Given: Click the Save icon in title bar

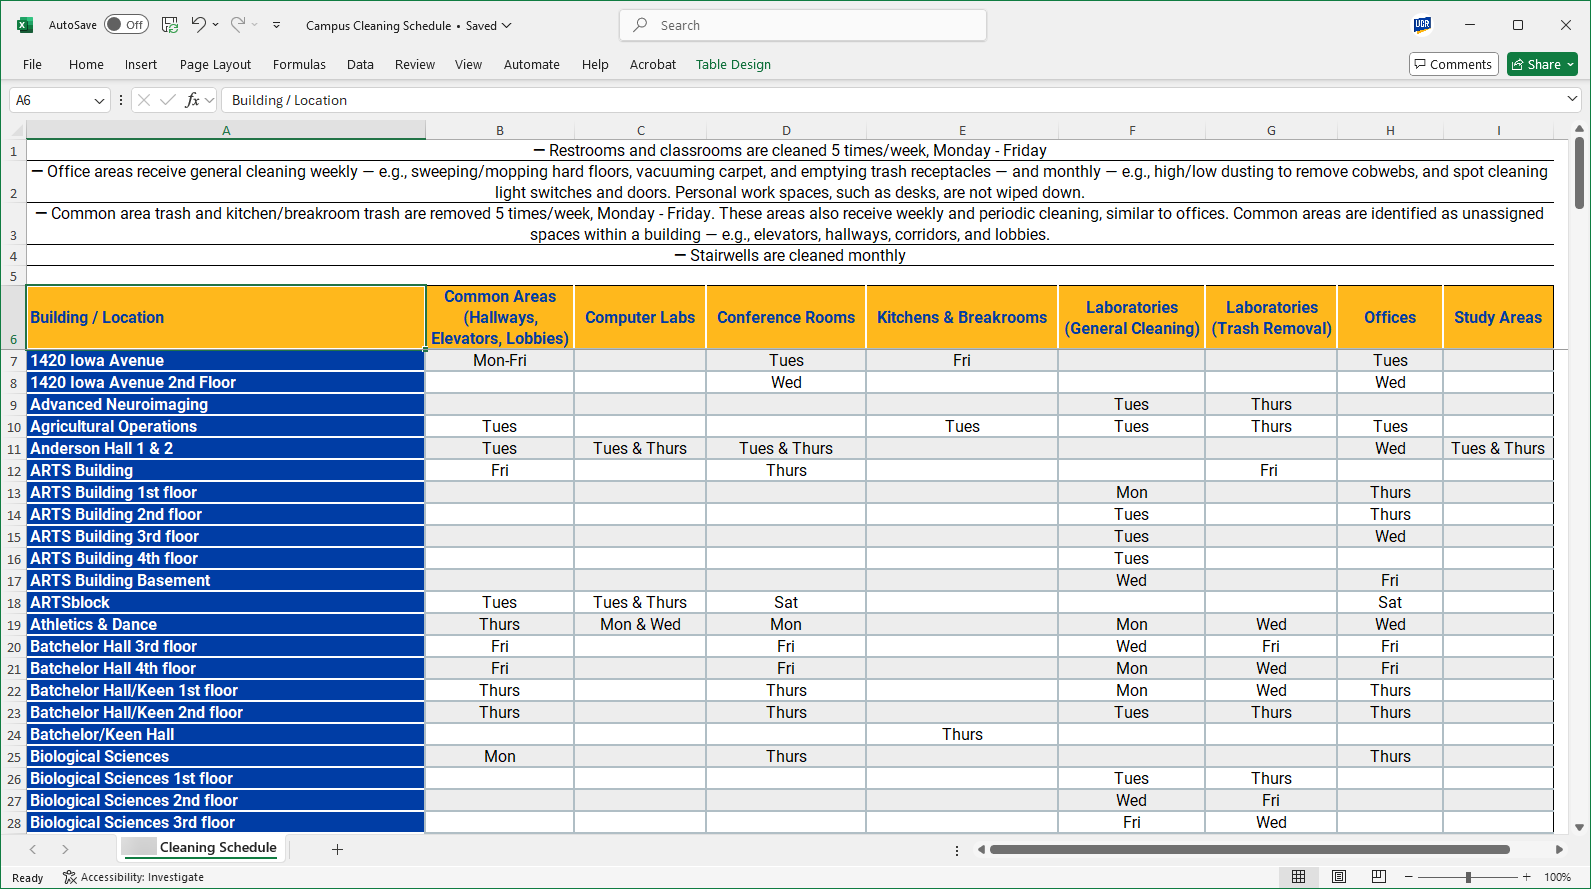Looking at the screenshot, I should [x=170, y=25].
